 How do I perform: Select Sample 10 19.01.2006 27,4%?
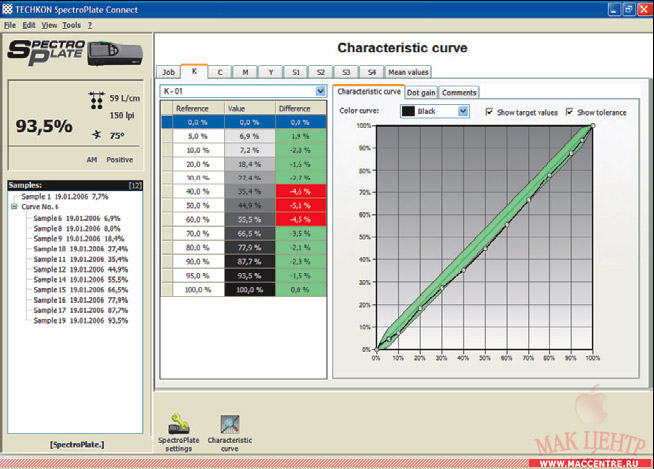click(x=80, y=249)
